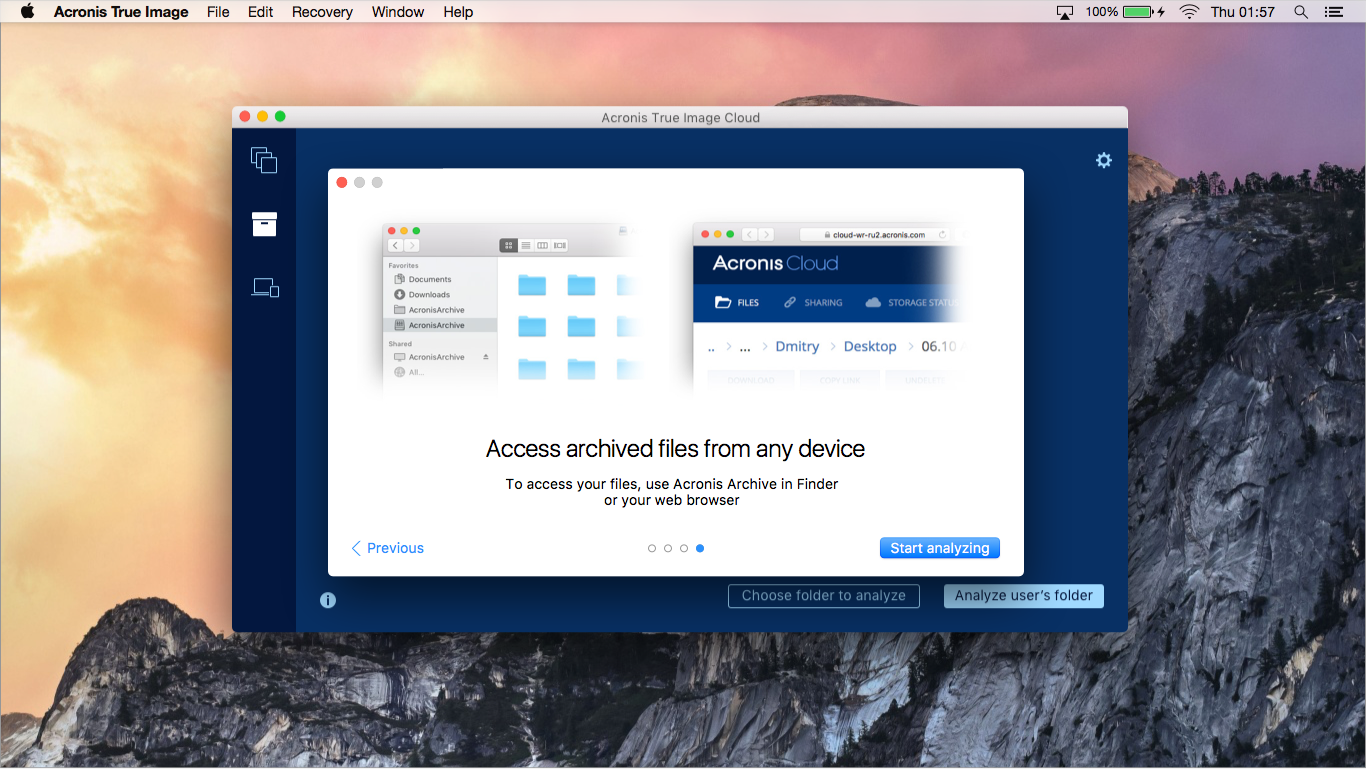Click the 100% battery percentage text

1102,12
